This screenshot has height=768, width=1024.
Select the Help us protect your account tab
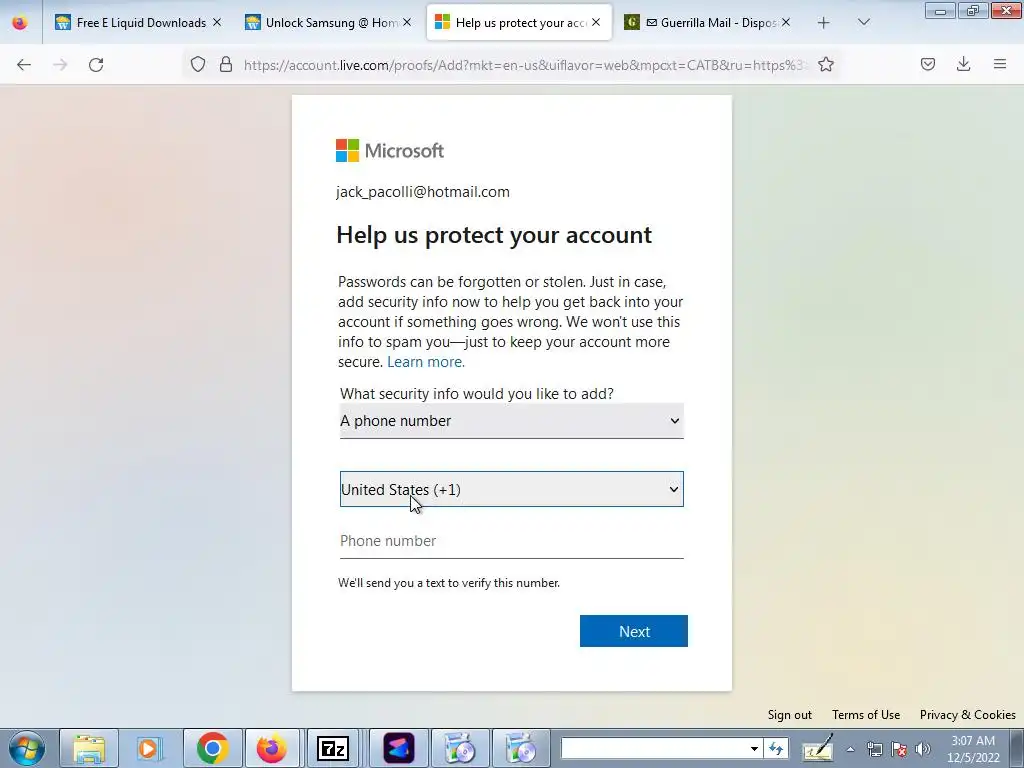[x=519, y=23]
